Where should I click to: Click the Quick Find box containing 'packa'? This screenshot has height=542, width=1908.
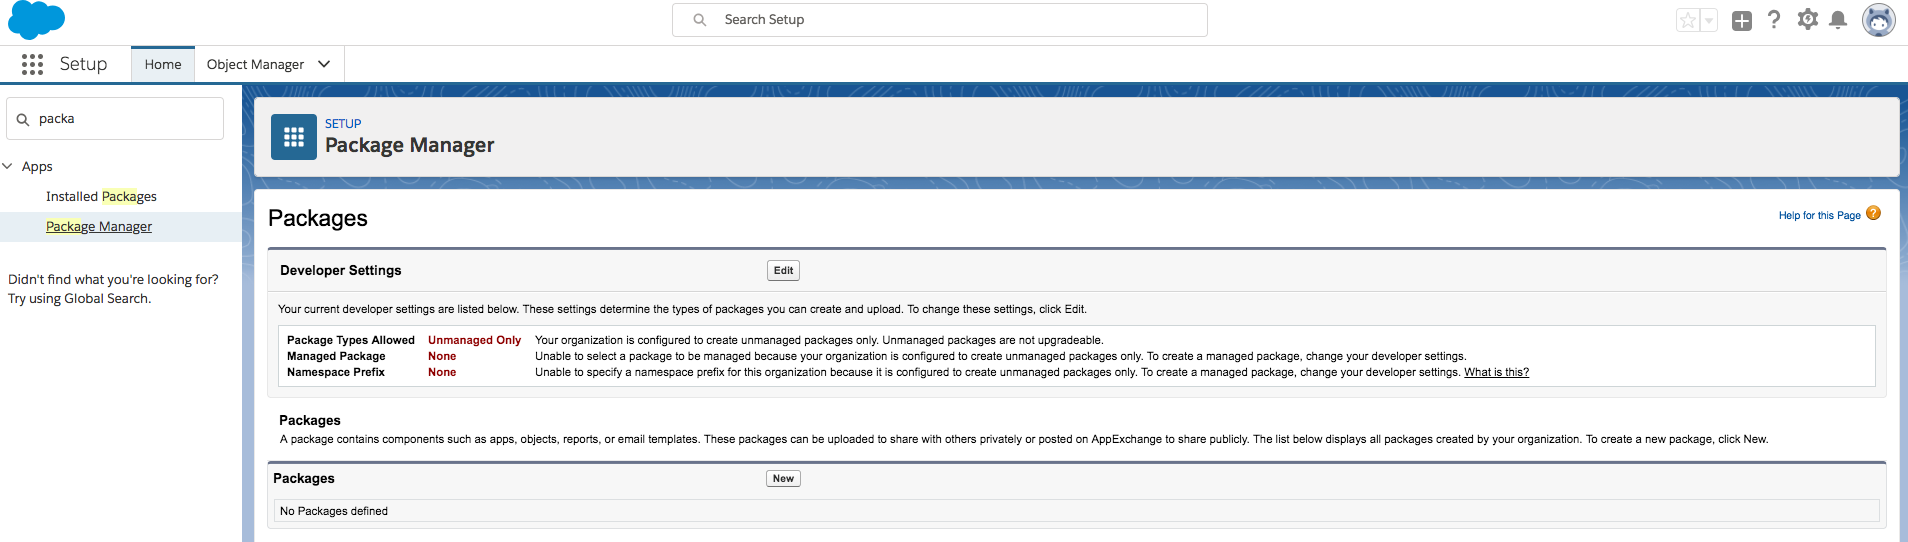pos(115,119)
